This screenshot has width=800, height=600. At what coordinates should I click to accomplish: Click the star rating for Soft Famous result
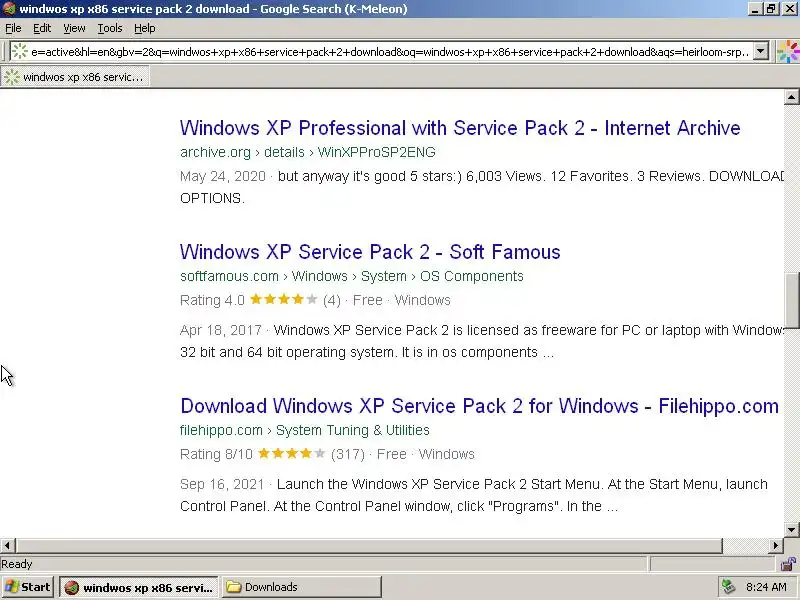284,299
